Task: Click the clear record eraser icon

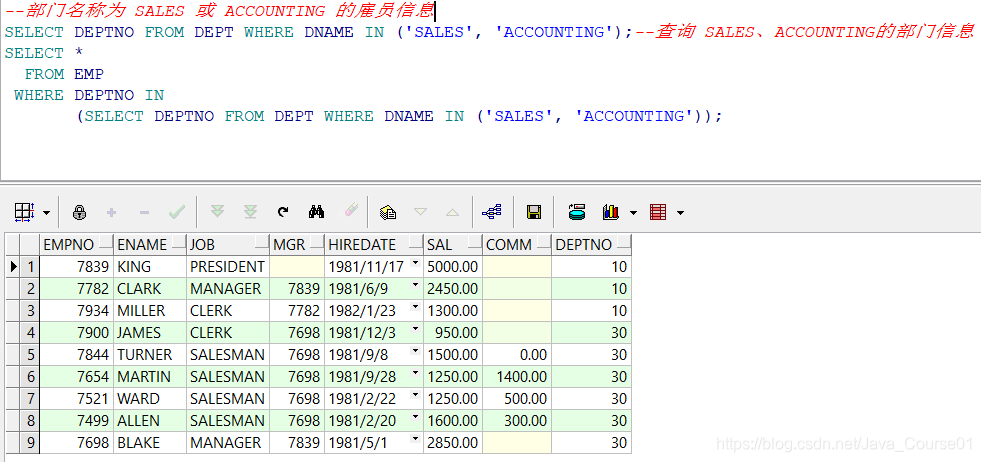Action: tap(351, 210)
